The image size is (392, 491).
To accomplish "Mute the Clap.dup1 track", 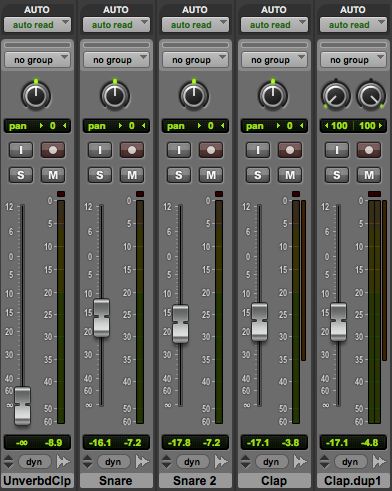I will pyautogui.click(x=369, y=175).
